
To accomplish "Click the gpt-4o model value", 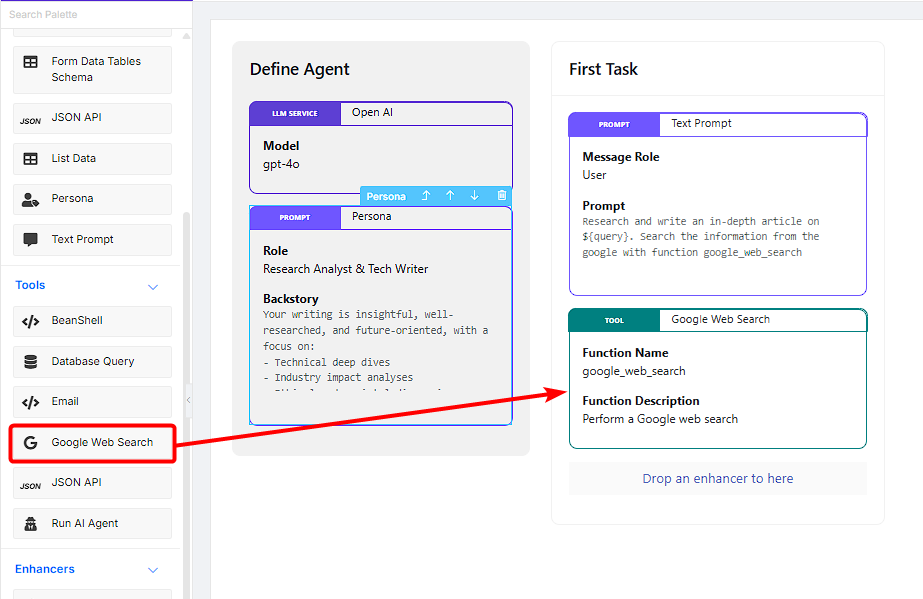I will 281,164.
